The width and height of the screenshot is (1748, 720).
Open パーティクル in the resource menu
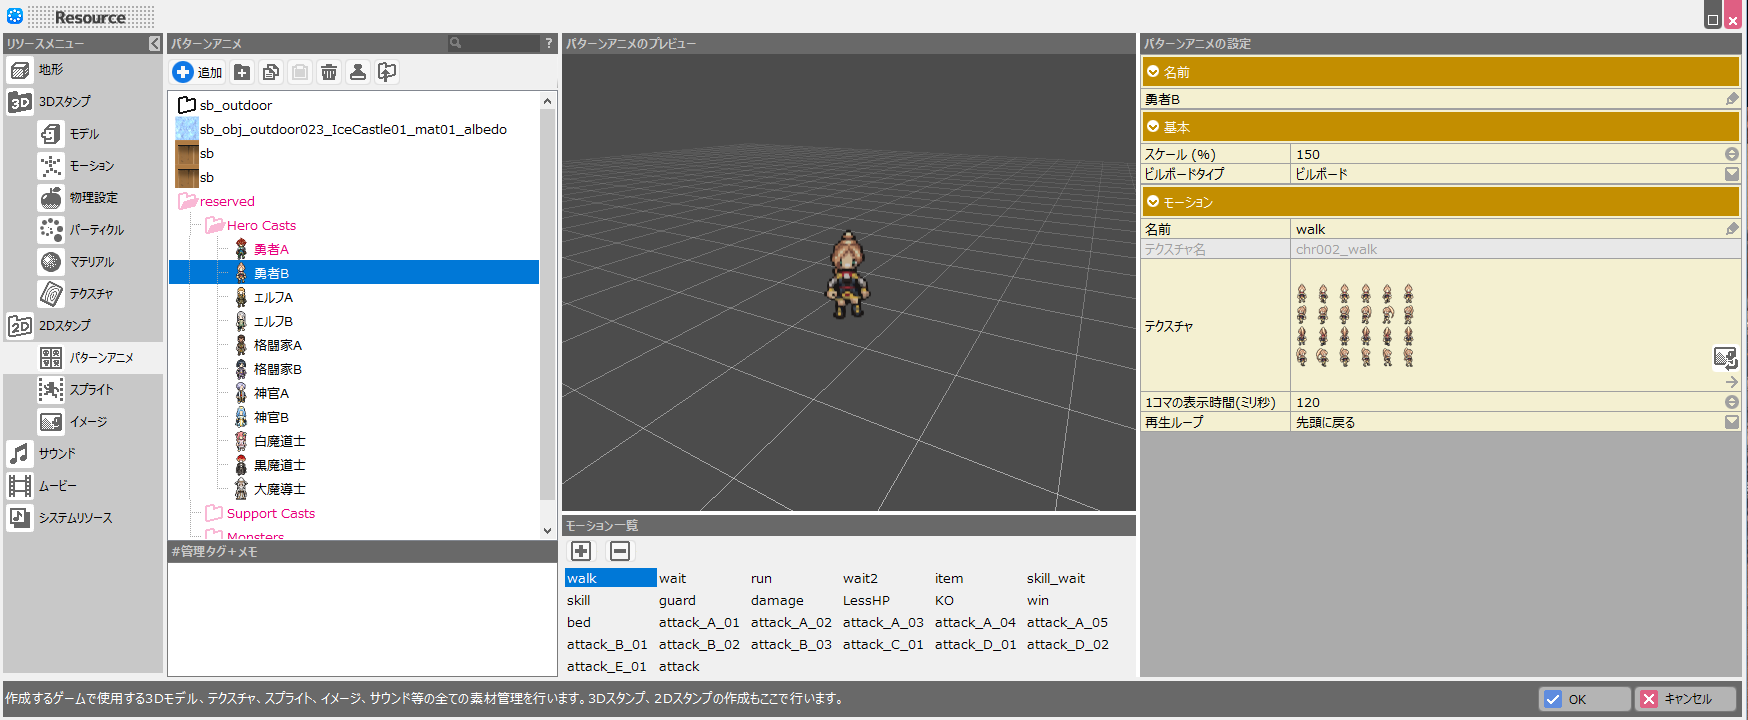pos(96,230)
